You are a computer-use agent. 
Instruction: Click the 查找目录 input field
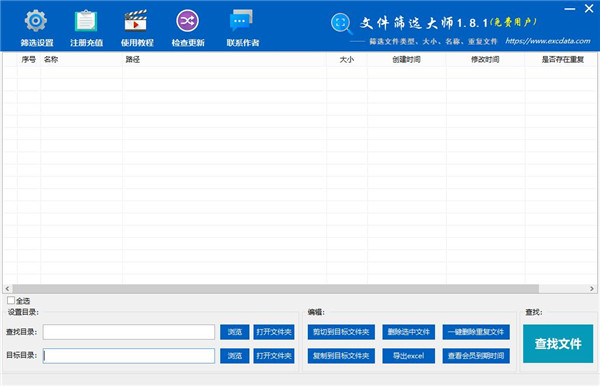coord(129,332)
